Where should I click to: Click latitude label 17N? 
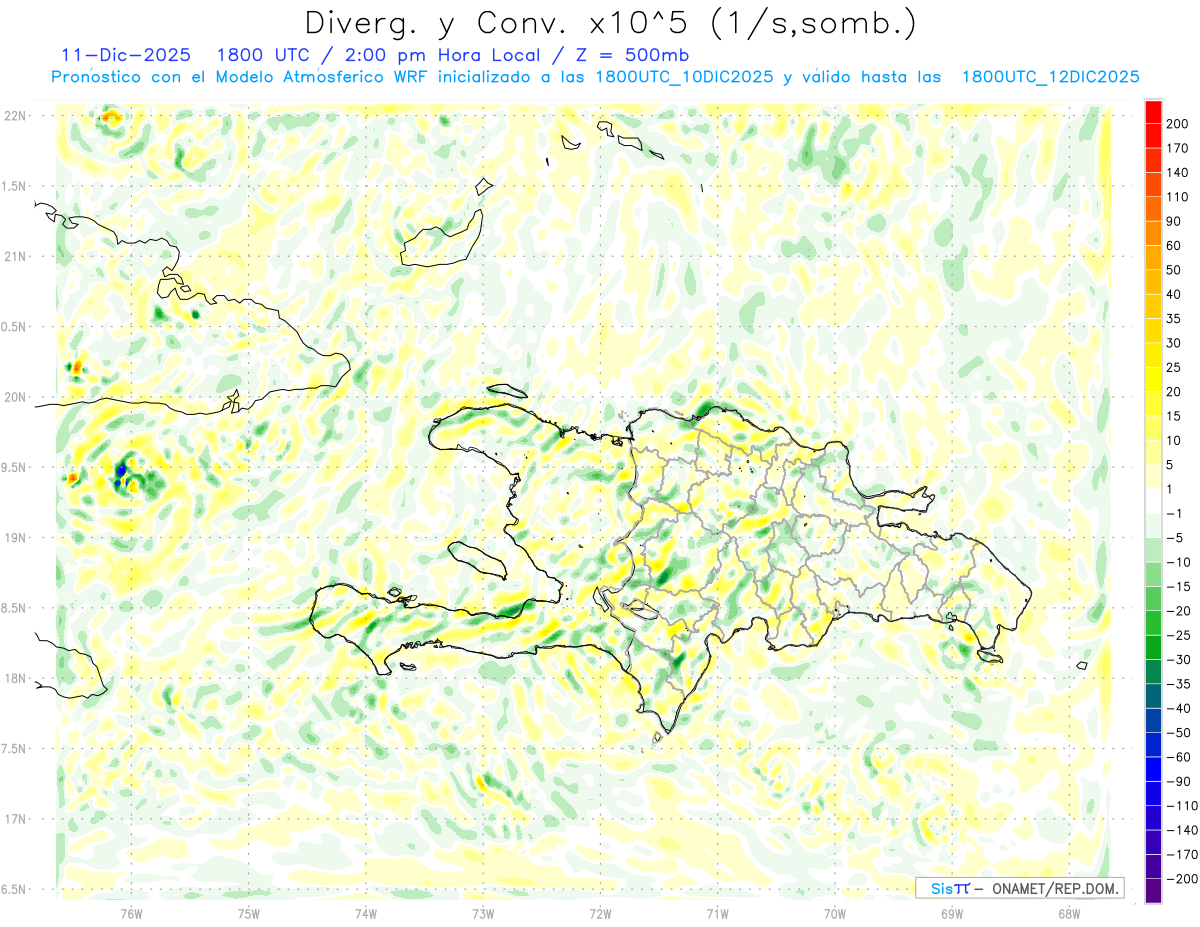(16, 819)
